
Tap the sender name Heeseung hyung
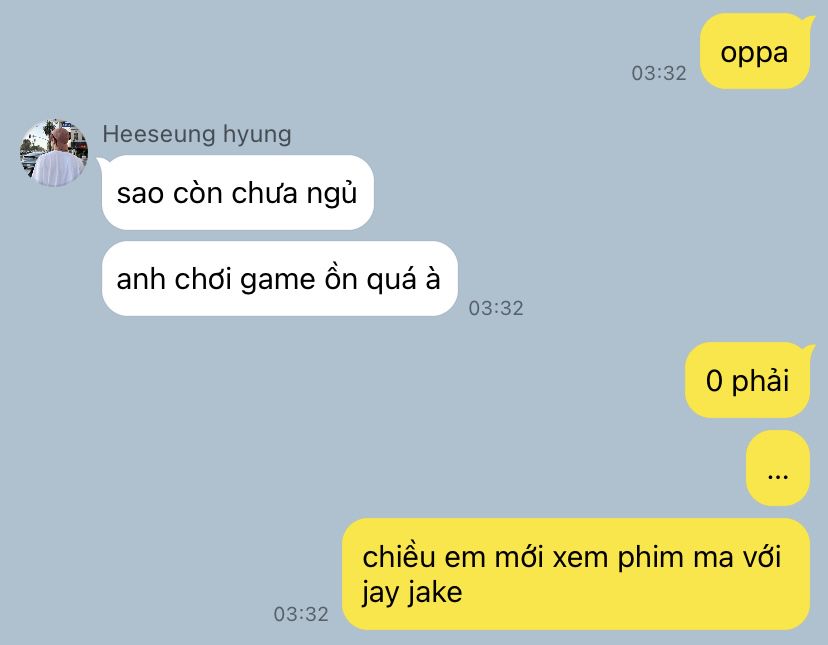196,134
